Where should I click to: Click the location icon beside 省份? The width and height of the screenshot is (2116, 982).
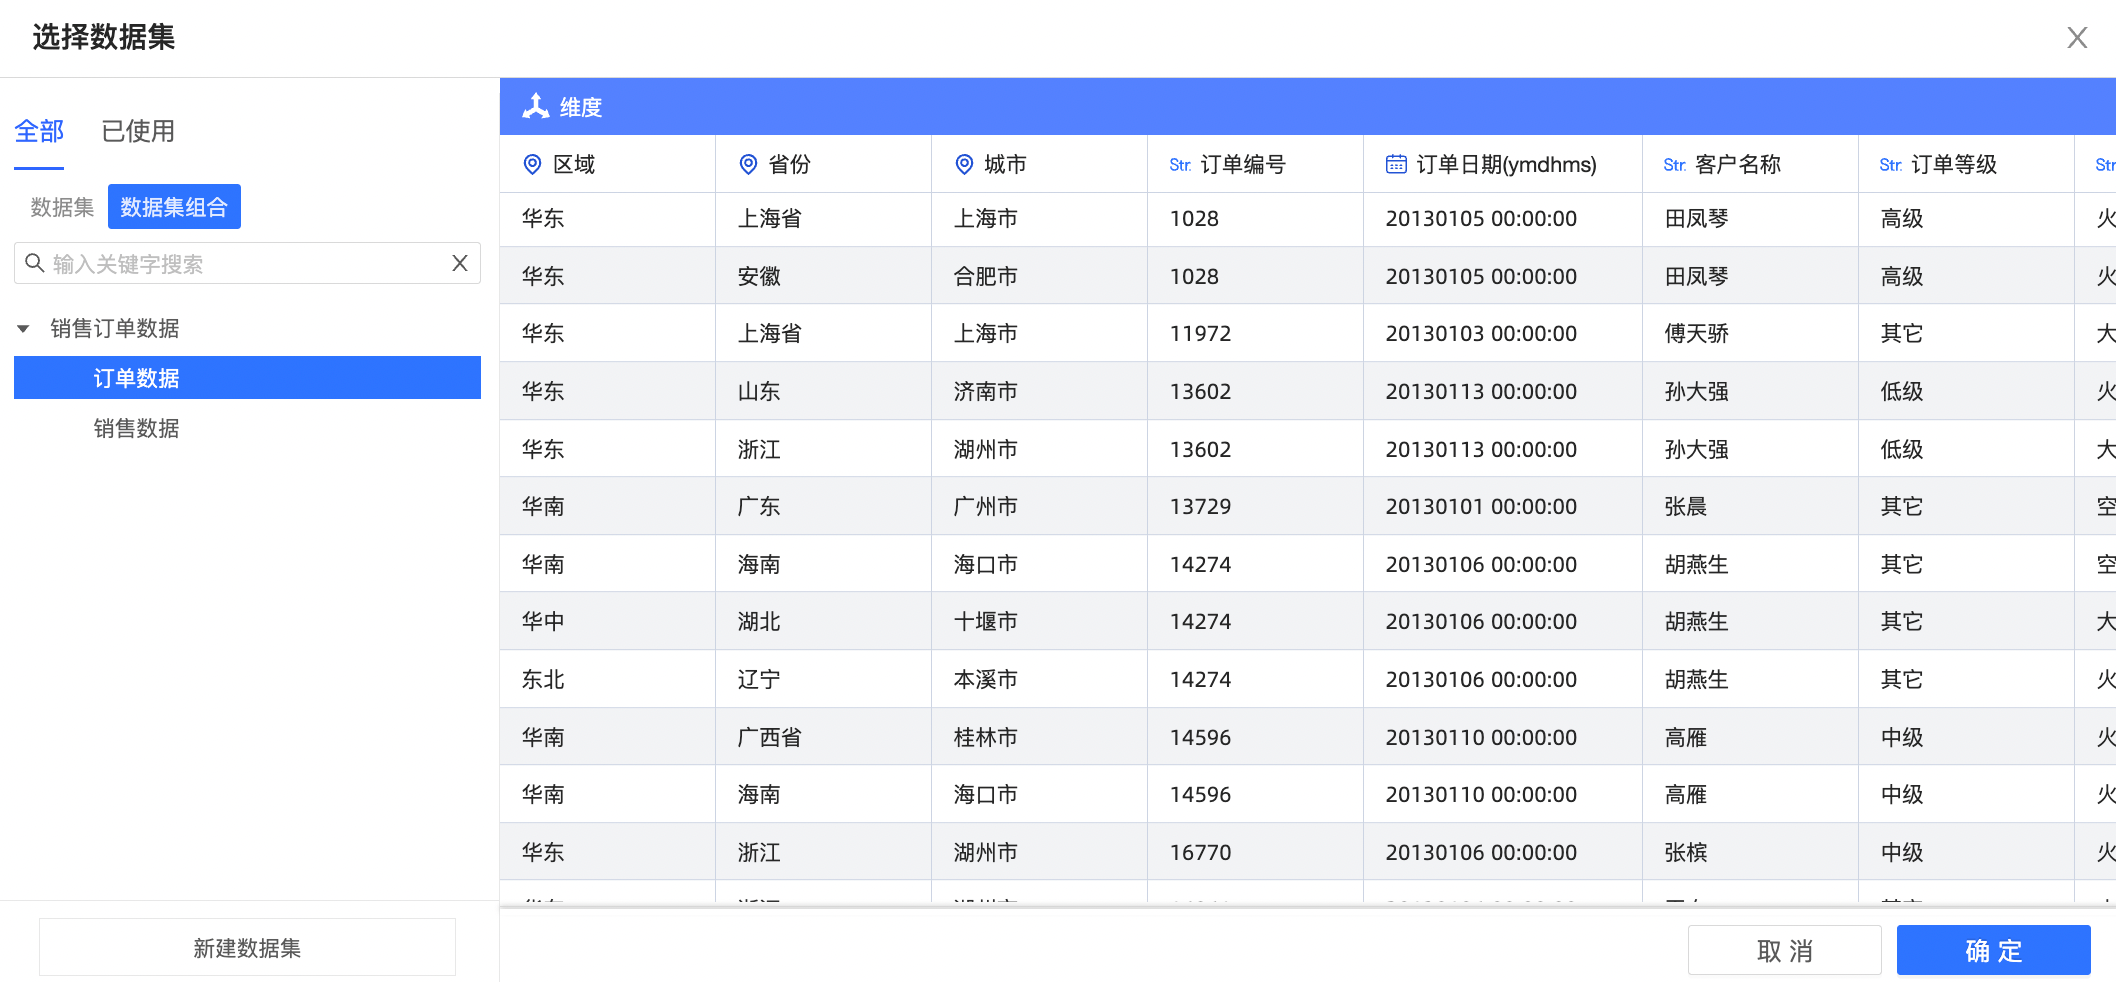(748, 164)
